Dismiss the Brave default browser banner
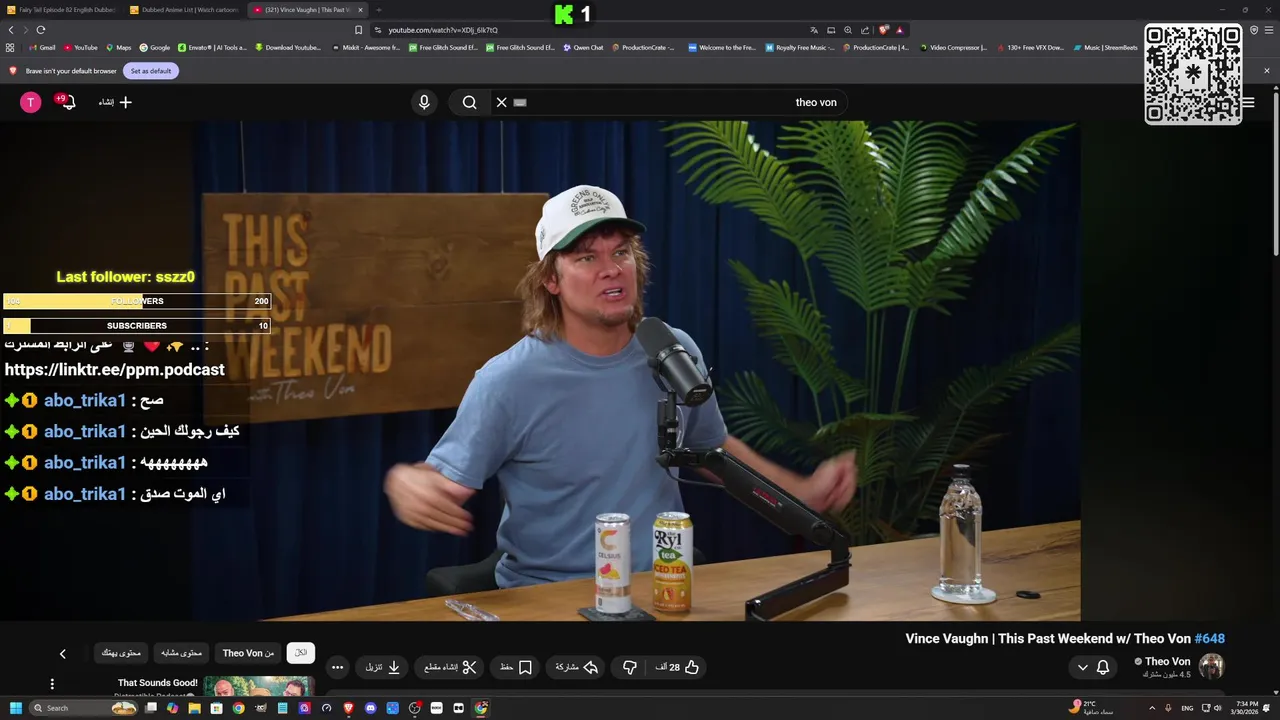This screenshot has width=1280, height=720. tap(1266, 71)
